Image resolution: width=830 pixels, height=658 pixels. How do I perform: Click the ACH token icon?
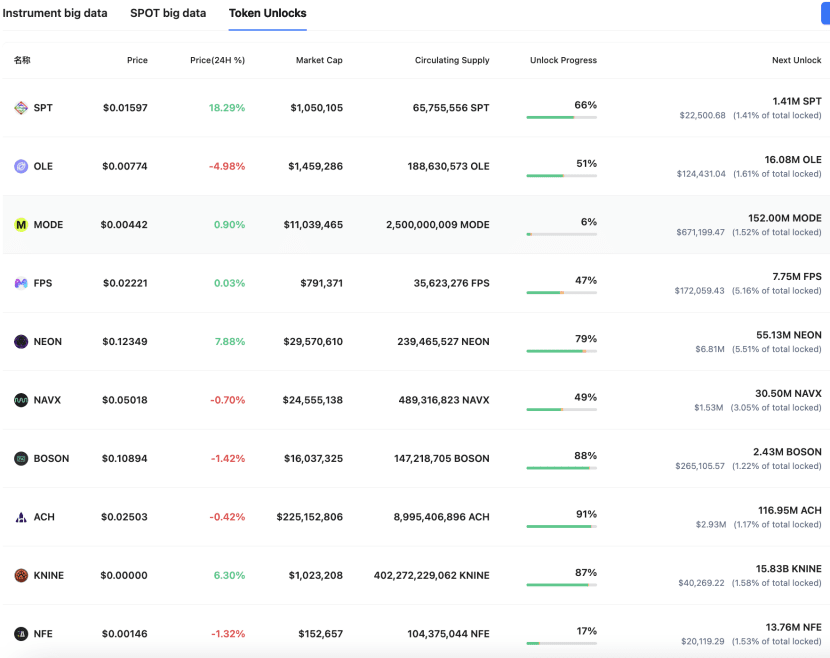(x=21, y=517)
